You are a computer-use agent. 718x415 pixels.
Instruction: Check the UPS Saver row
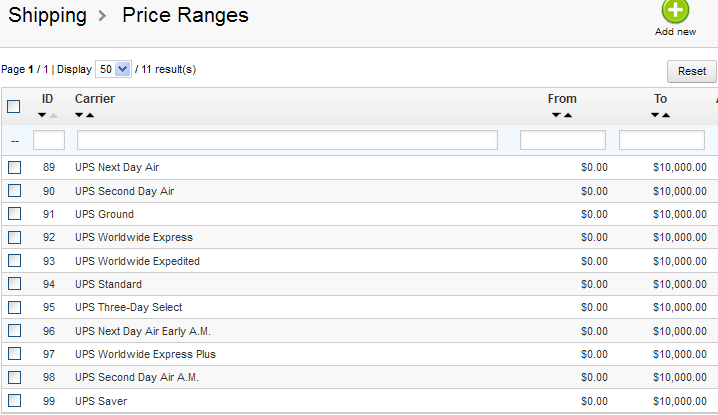(x=15, y=401)
